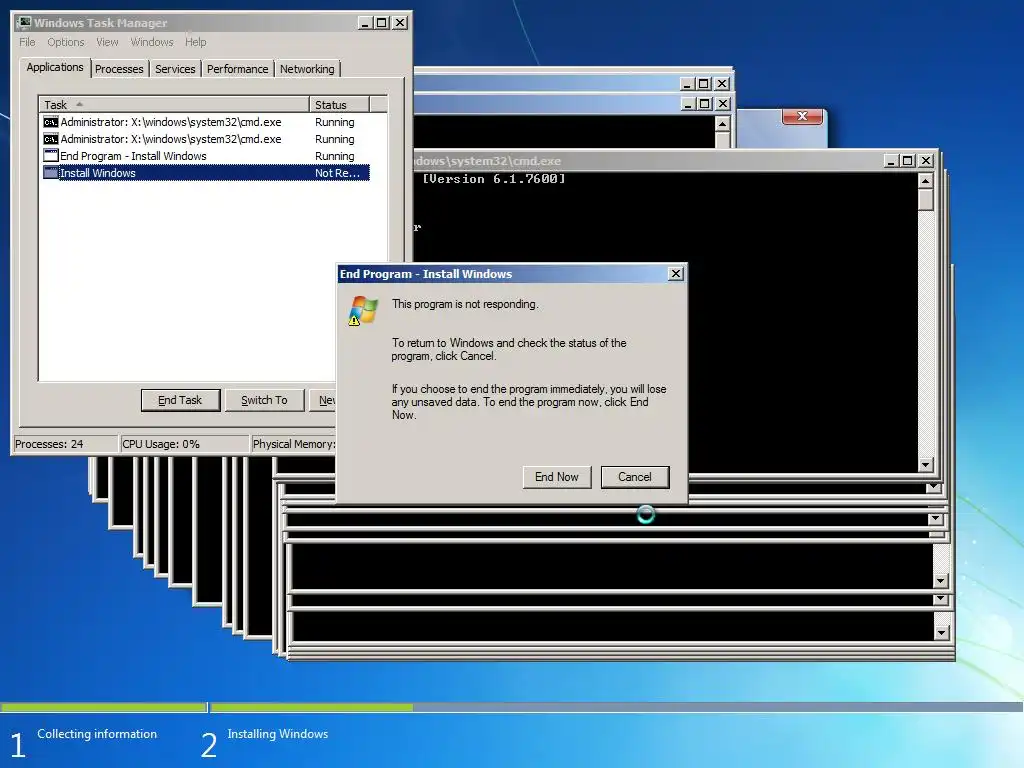Click the installation progress bar
Viewport: 1024px width, 768px height.
[x=512, y=707]
